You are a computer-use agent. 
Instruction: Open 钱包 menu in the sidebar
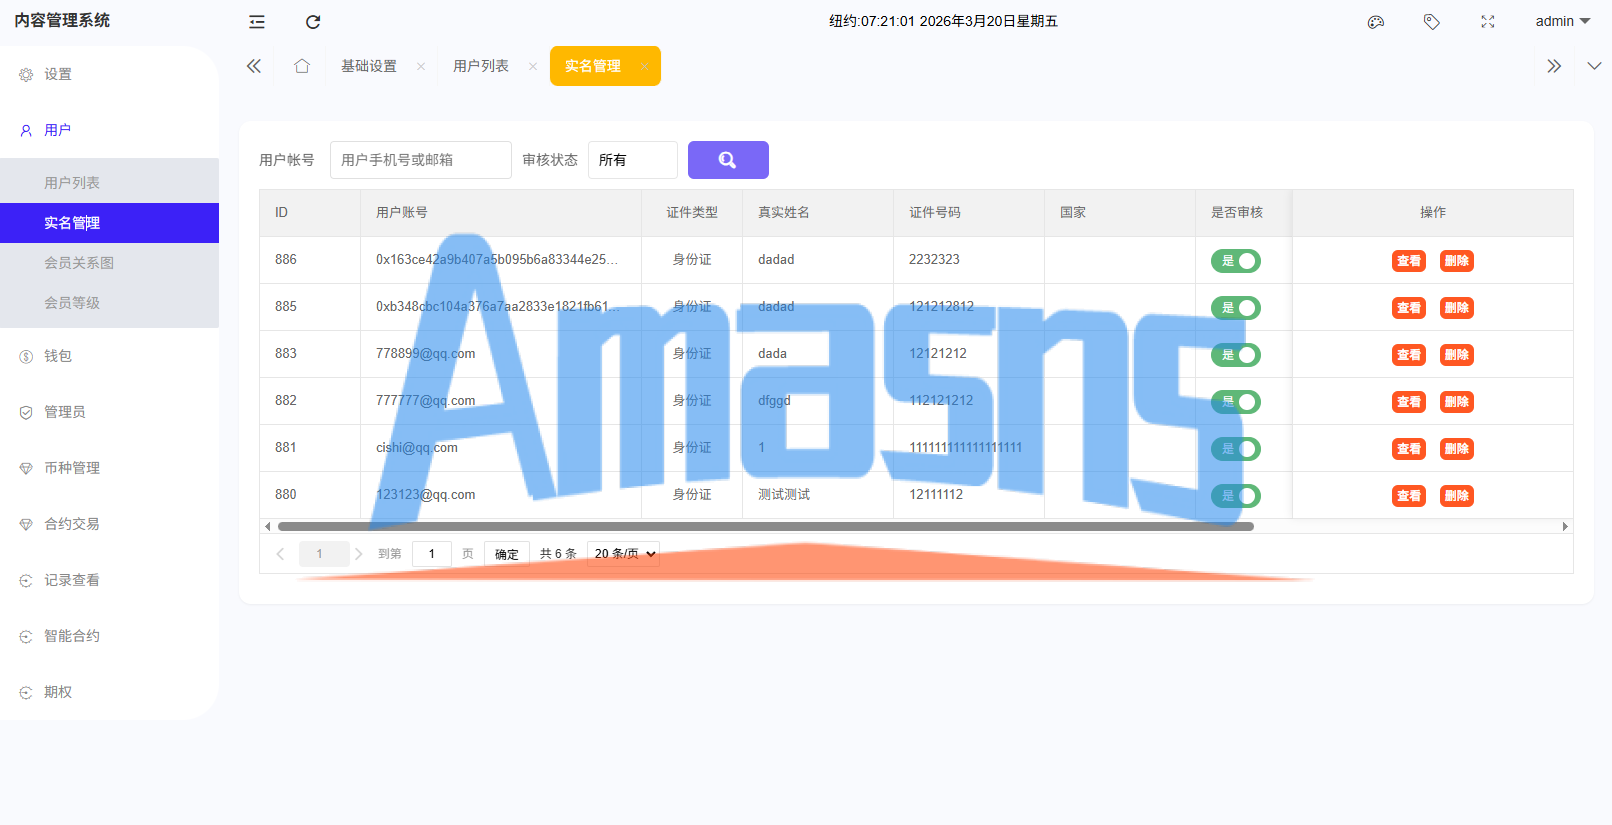click(x=58, y=356)
